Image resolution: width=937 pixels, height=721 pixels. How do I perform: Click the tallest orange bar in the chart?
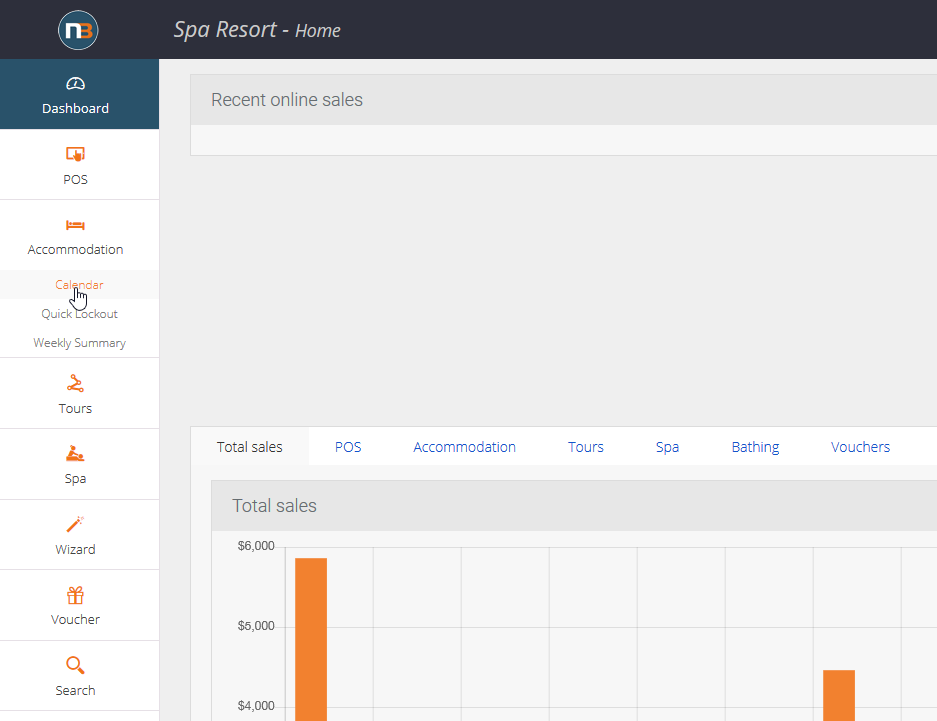(311, 639)
